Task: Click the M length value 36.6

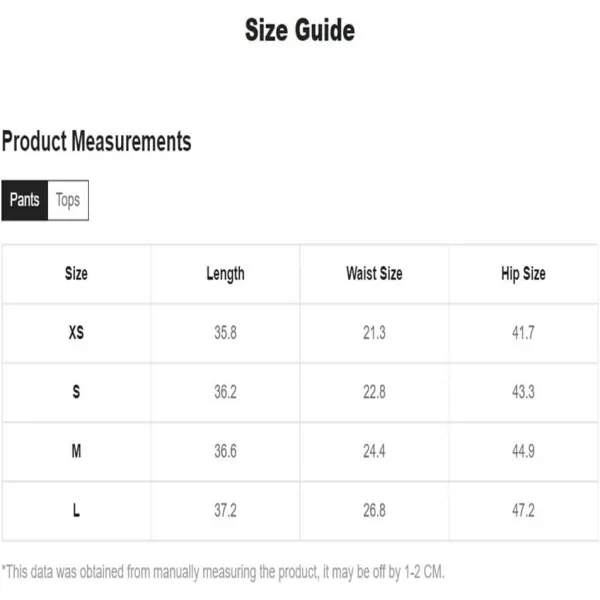Action: pos(225,451)
